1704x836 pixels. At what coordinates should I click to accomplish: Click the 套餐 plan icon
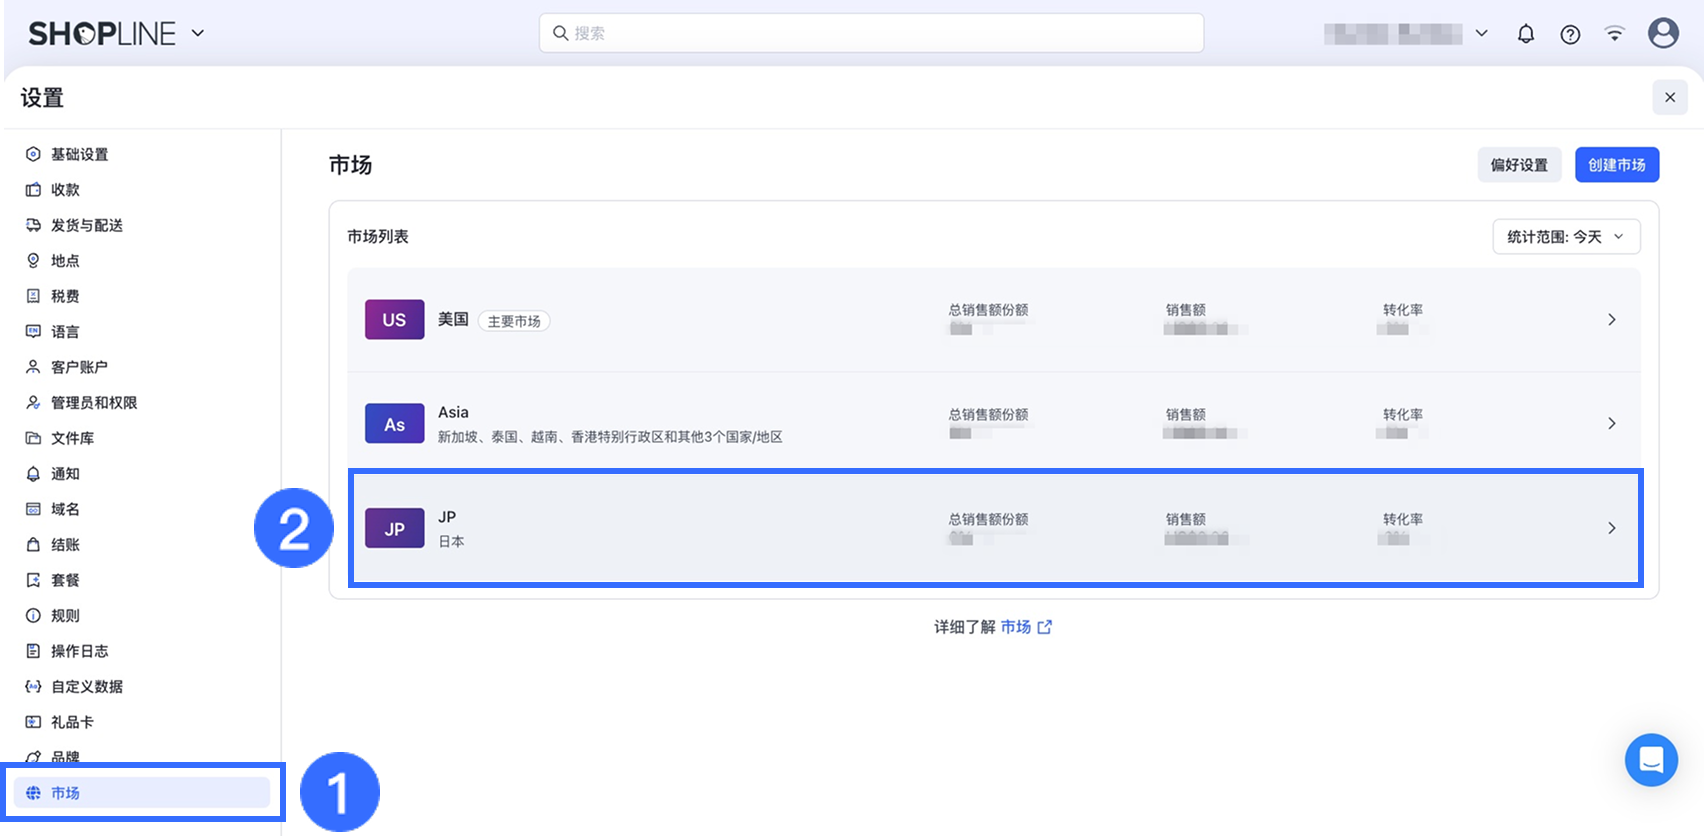pos(33,580)
